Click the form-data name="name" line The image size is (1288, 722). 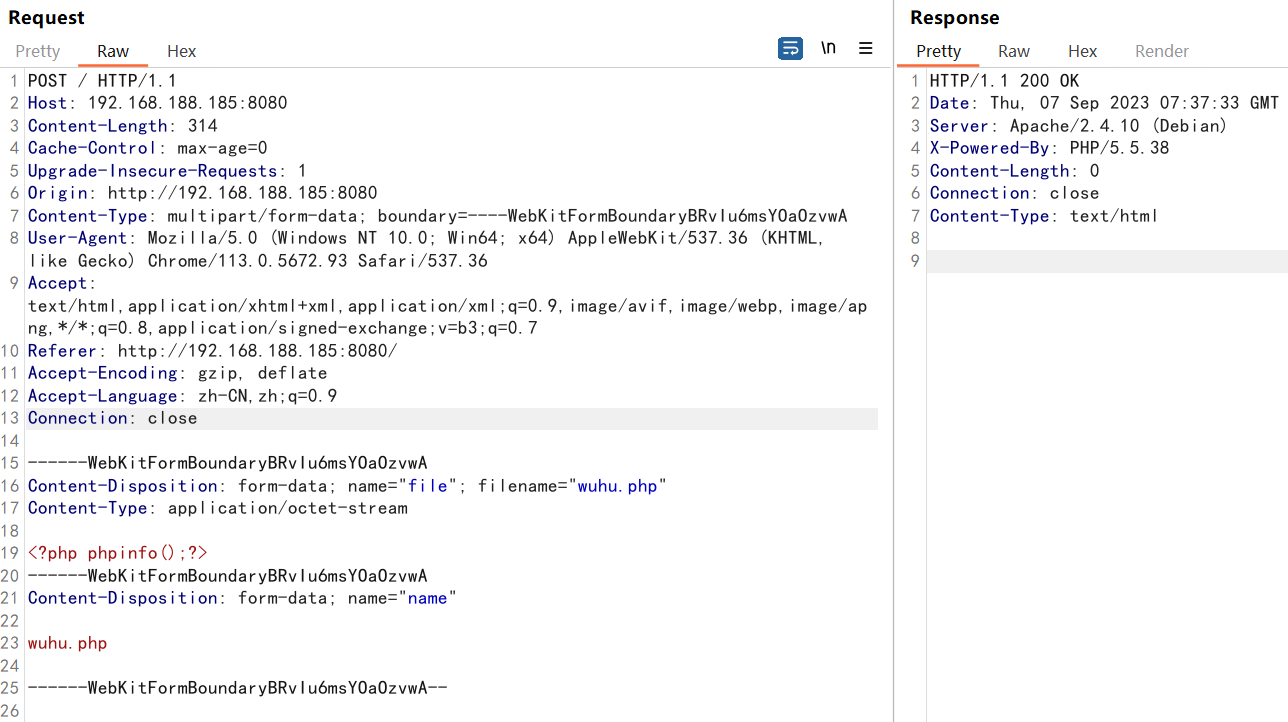pyautogui.click(x=243, y=598)
